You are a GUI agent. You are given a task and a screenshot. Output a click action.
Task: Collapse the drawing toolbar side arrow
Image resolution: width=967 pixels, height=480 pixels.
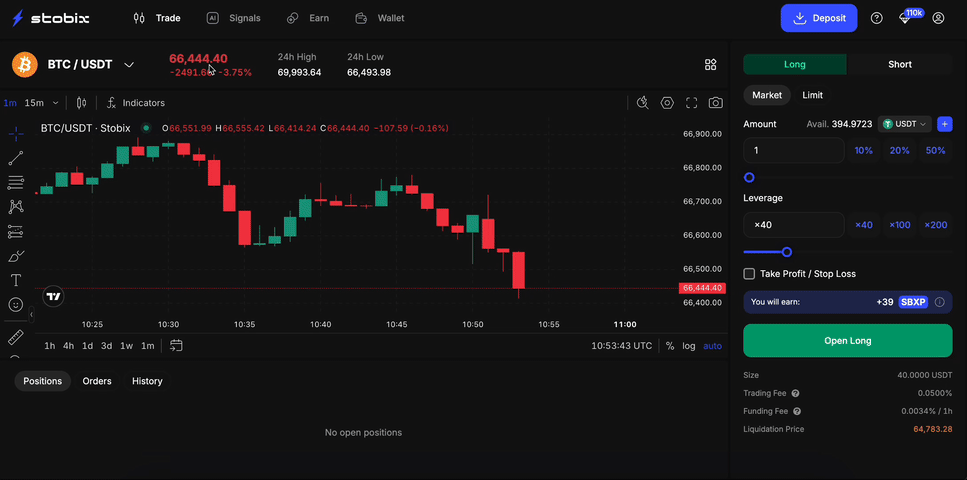tap(31, 315)
